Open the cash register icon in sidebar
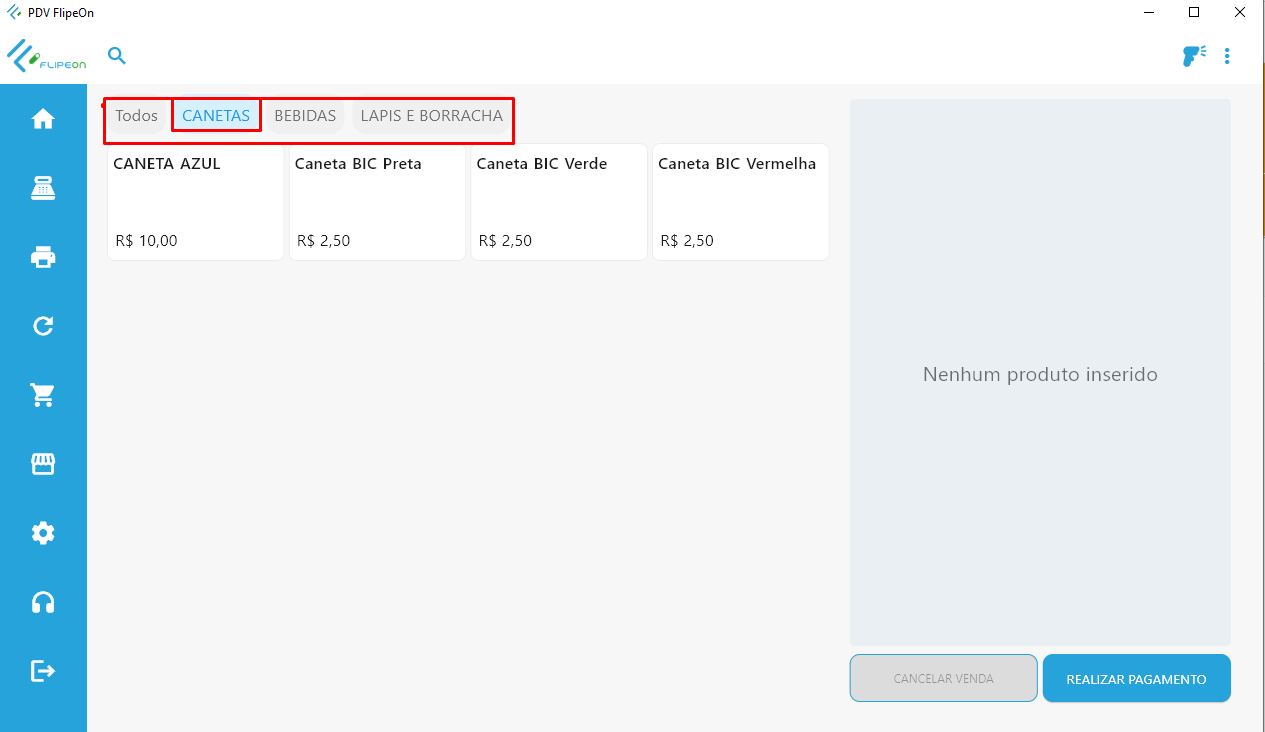The image size is (1265, 732). pyautogui.click(x=43, y=188)
